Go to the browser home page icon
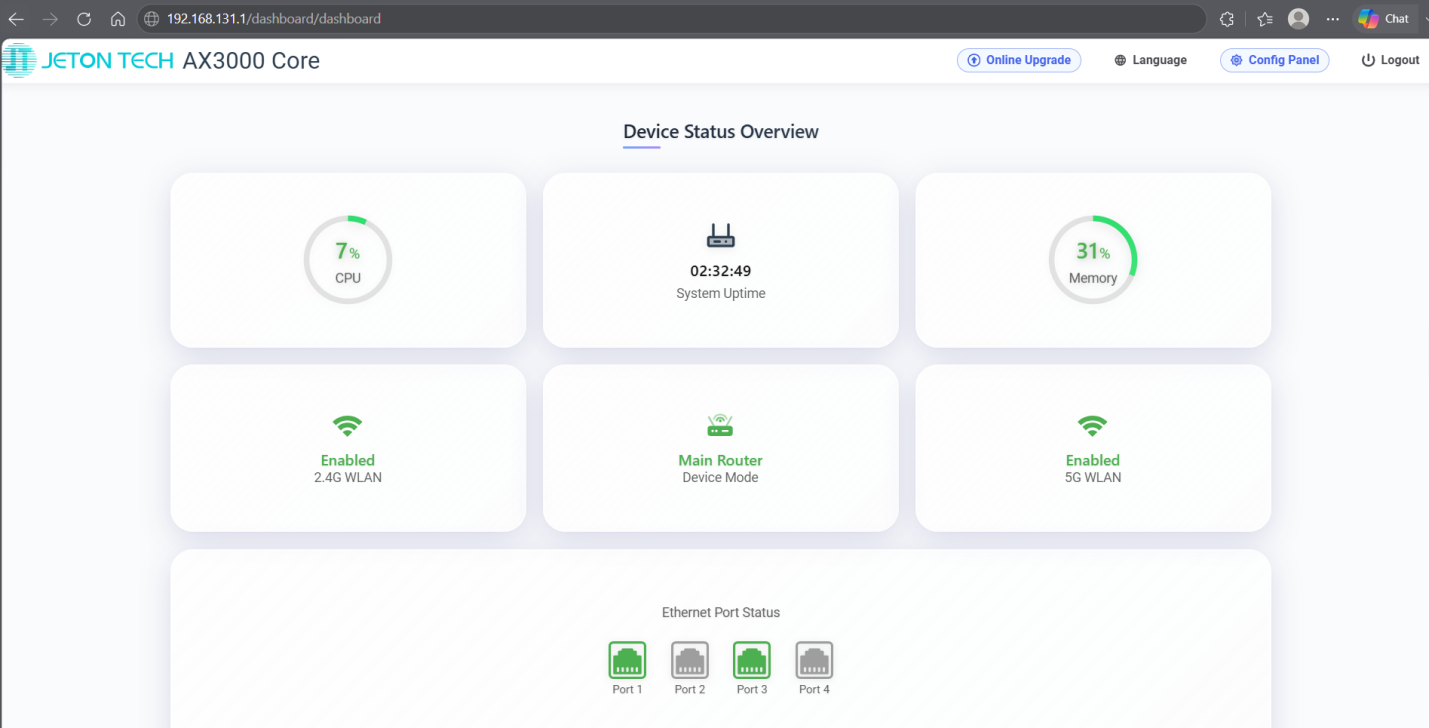The height and width of the screenshot is (728, 1429). coord(118,19)
